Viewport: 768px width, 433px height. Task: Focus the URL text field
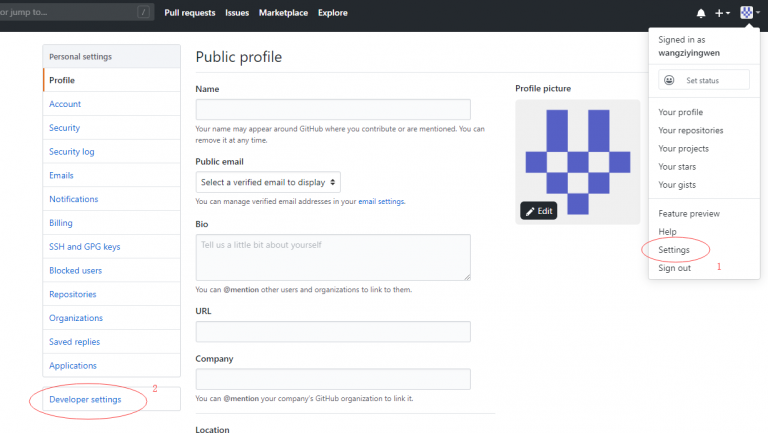coord(333,331)
